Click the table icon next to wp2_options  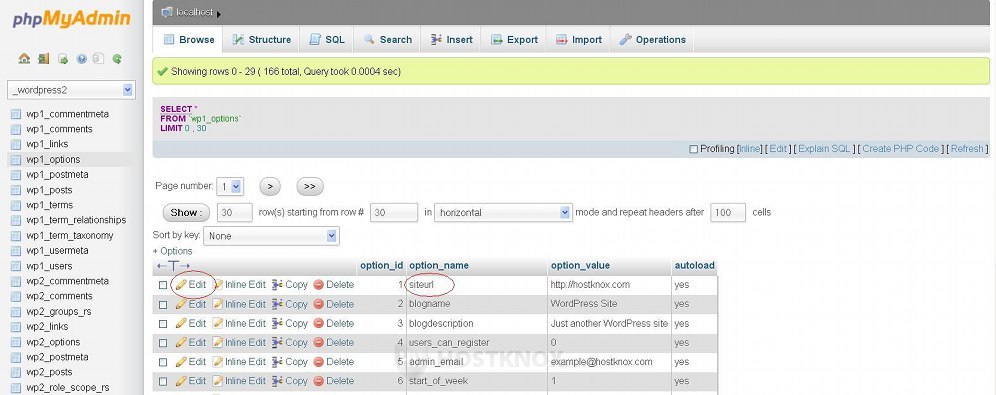tap(16, 343)
